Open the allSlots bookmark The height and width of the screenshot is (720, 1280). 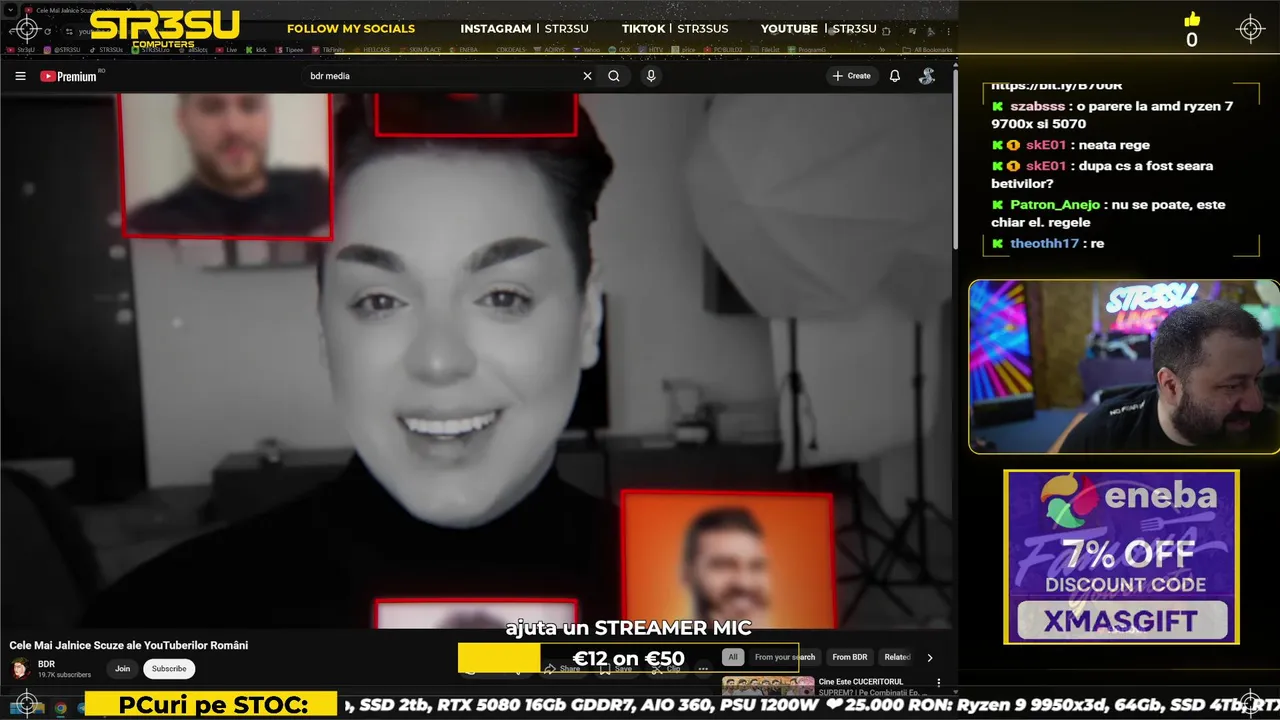point(192,49)
